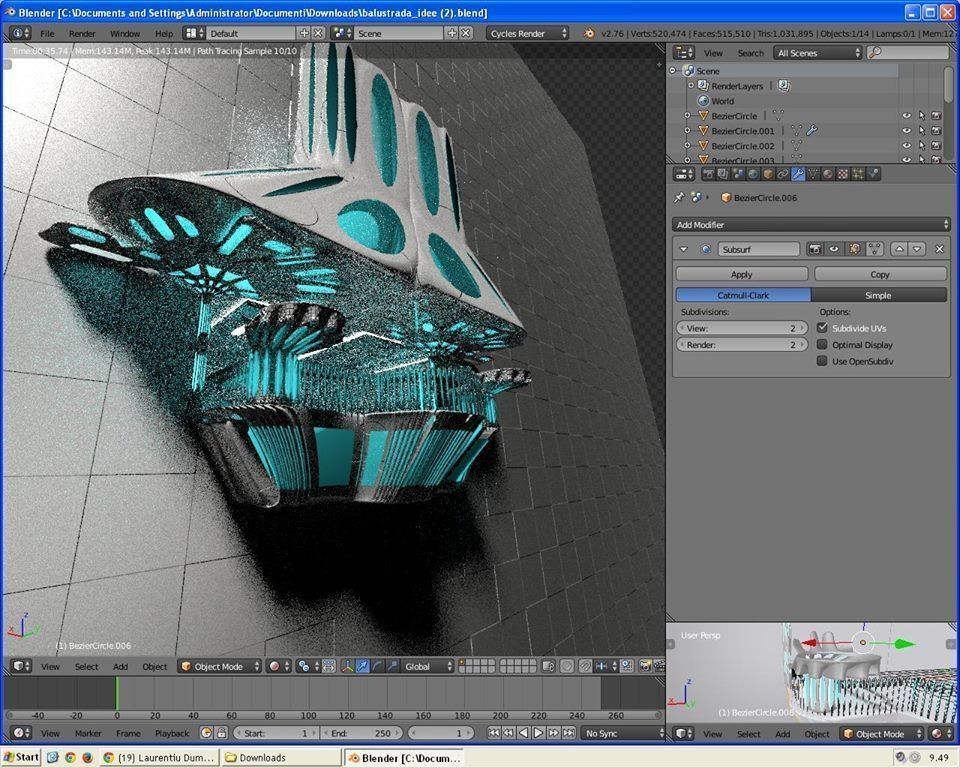Select the rotate manipulator arc icon
Screen dimensions: 960x768
[x=378, y=666]
